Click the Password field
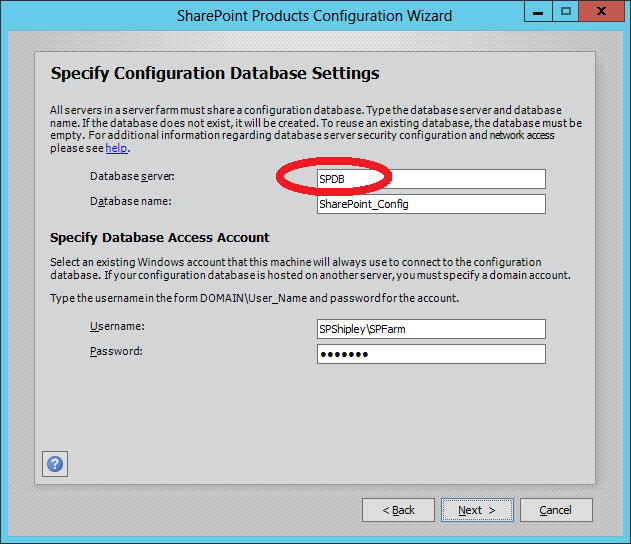631x544 pixels. click(431, 354)
